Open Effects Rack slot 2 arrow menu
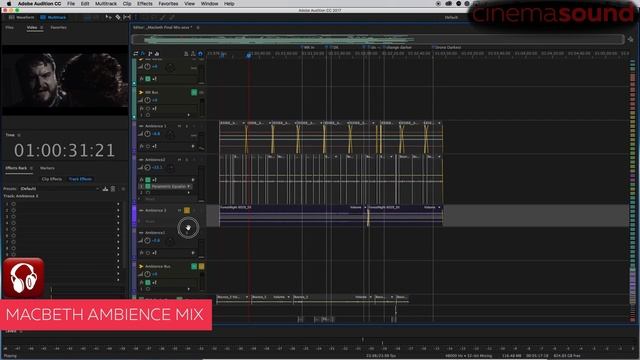The image size is (640, 360). [118, 210]
